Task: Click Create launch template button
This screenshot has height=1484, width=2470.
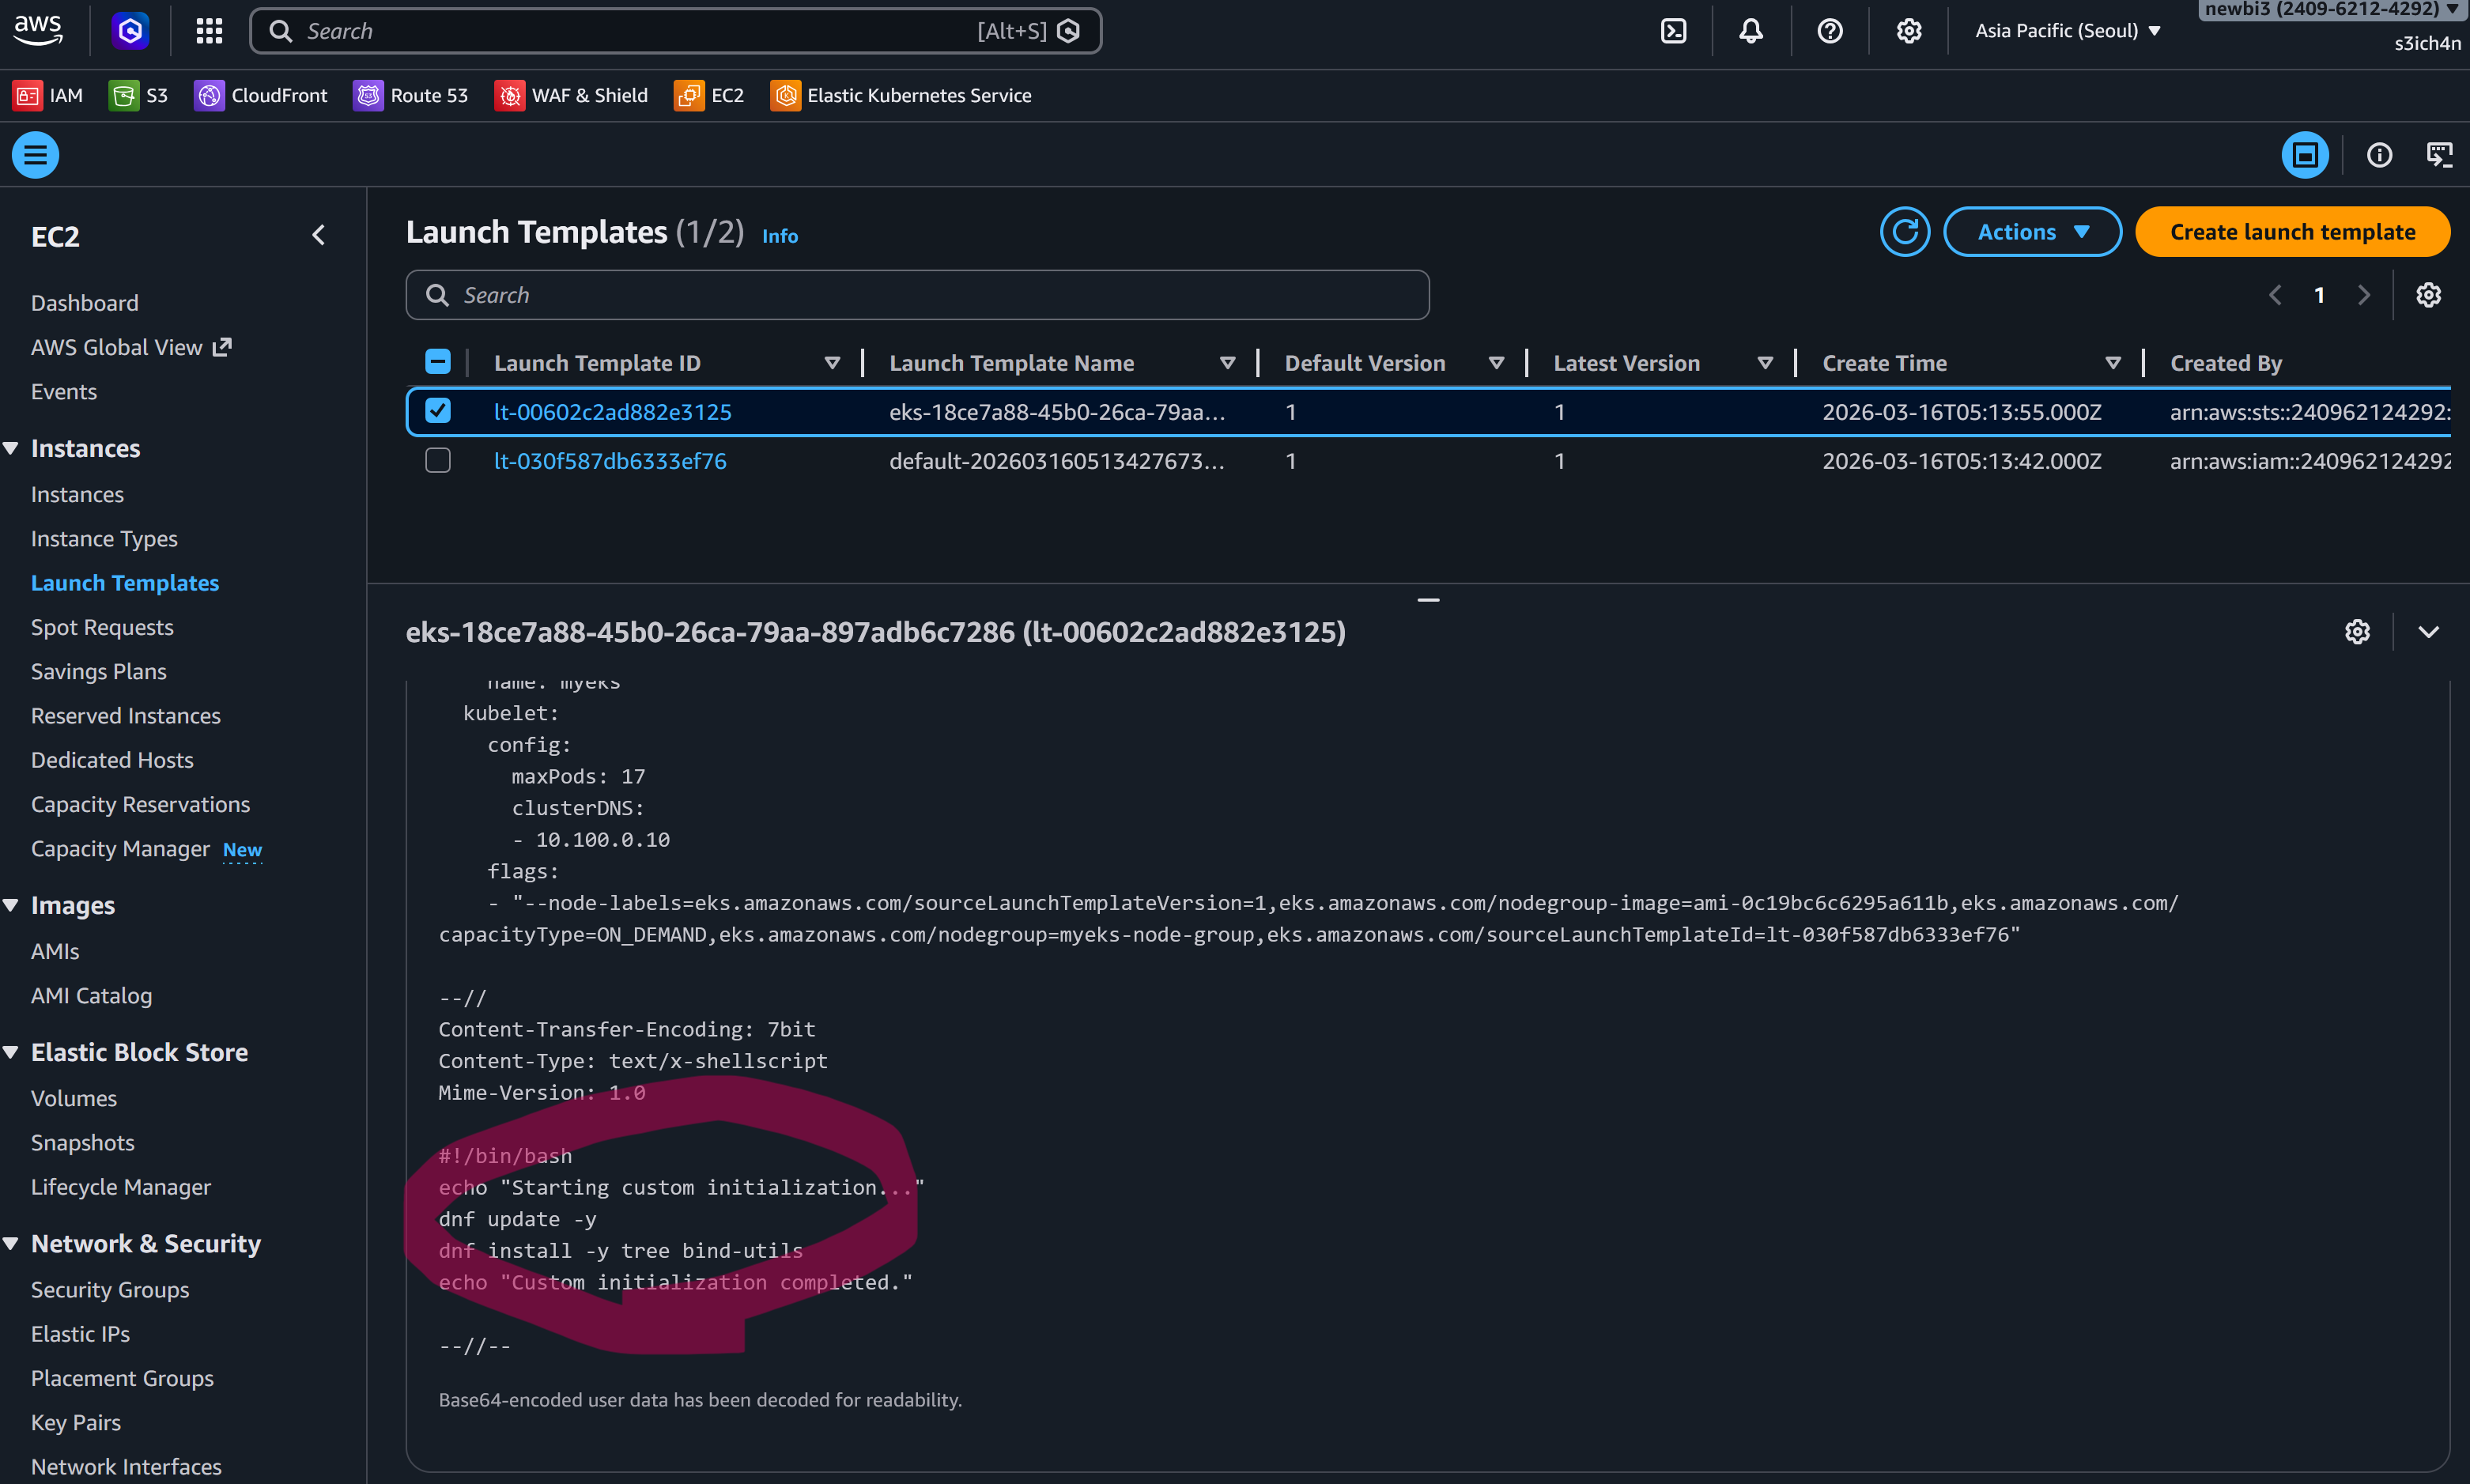Action: coord(2292,232)
